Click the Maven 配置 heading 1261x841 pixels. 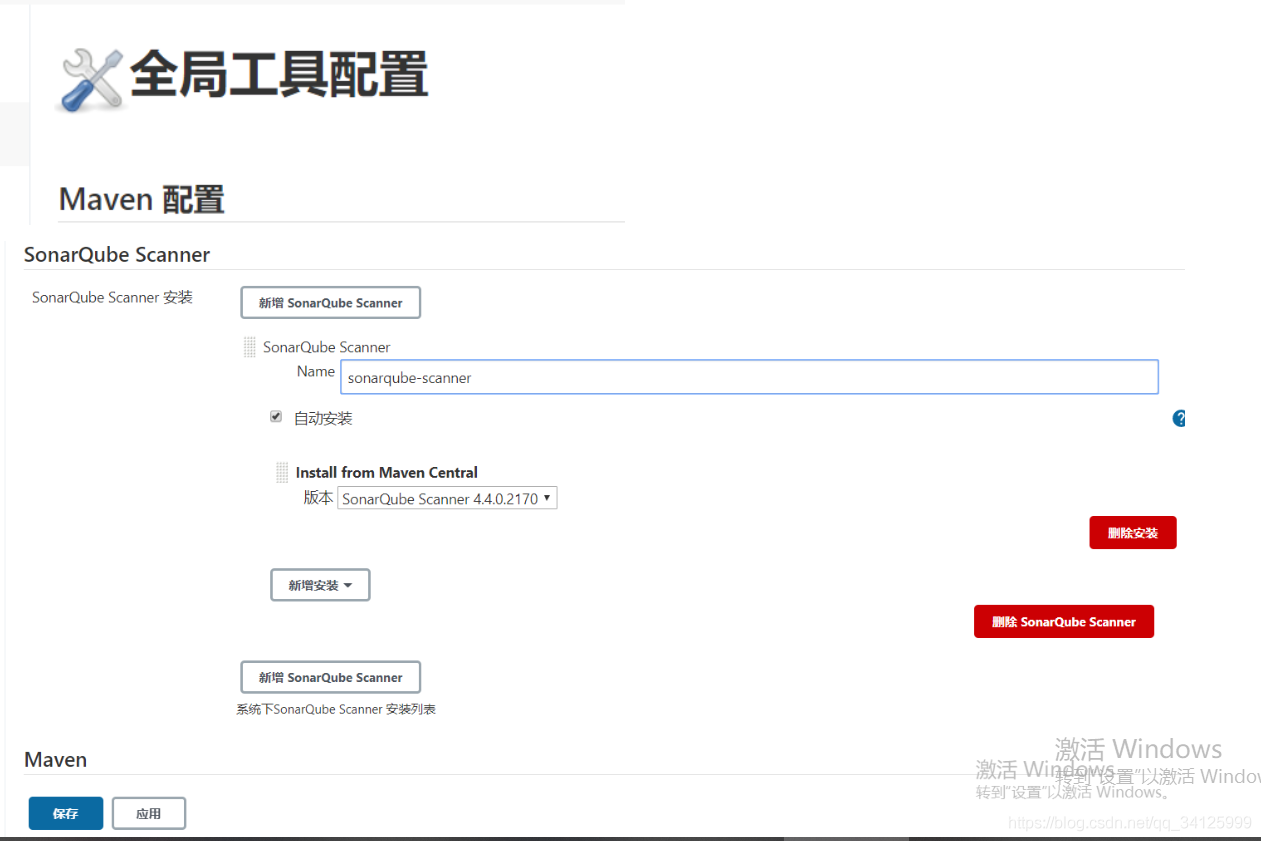click(x=142, y=199)
